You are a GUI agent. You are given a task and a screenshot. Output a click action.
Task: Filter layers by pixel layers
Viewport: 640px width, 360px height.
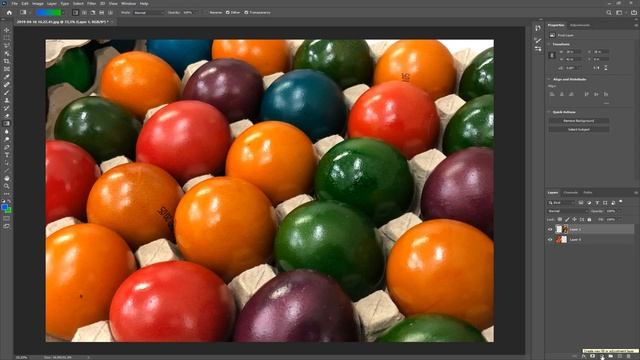[x=581, y=202]
